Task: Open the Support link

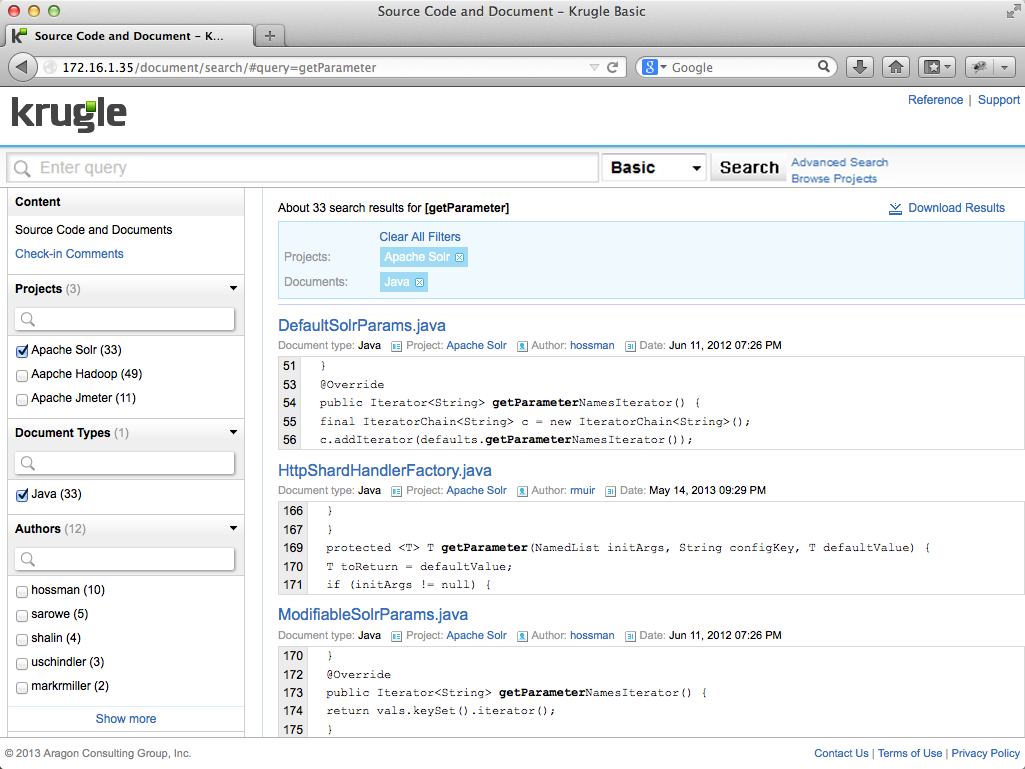Action: (998, 100)
